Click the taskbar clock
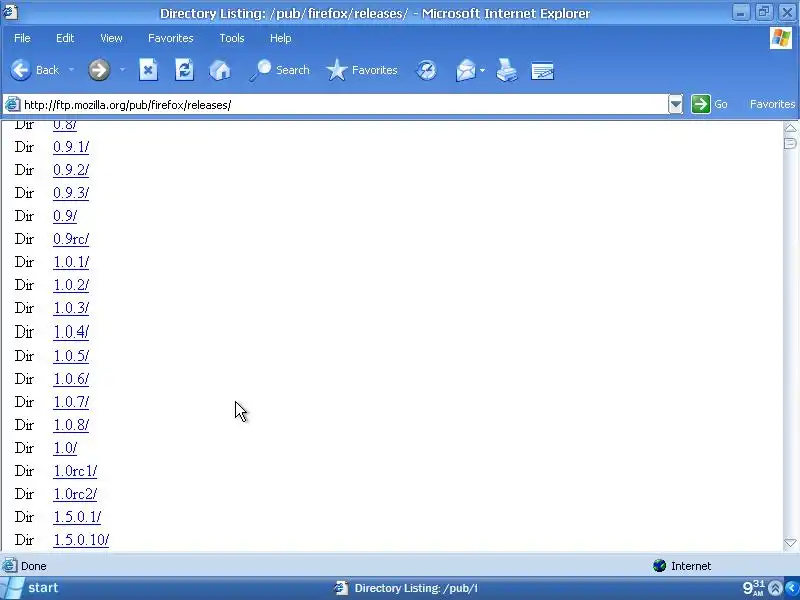 pyautogui.click(x=754, y=588)
